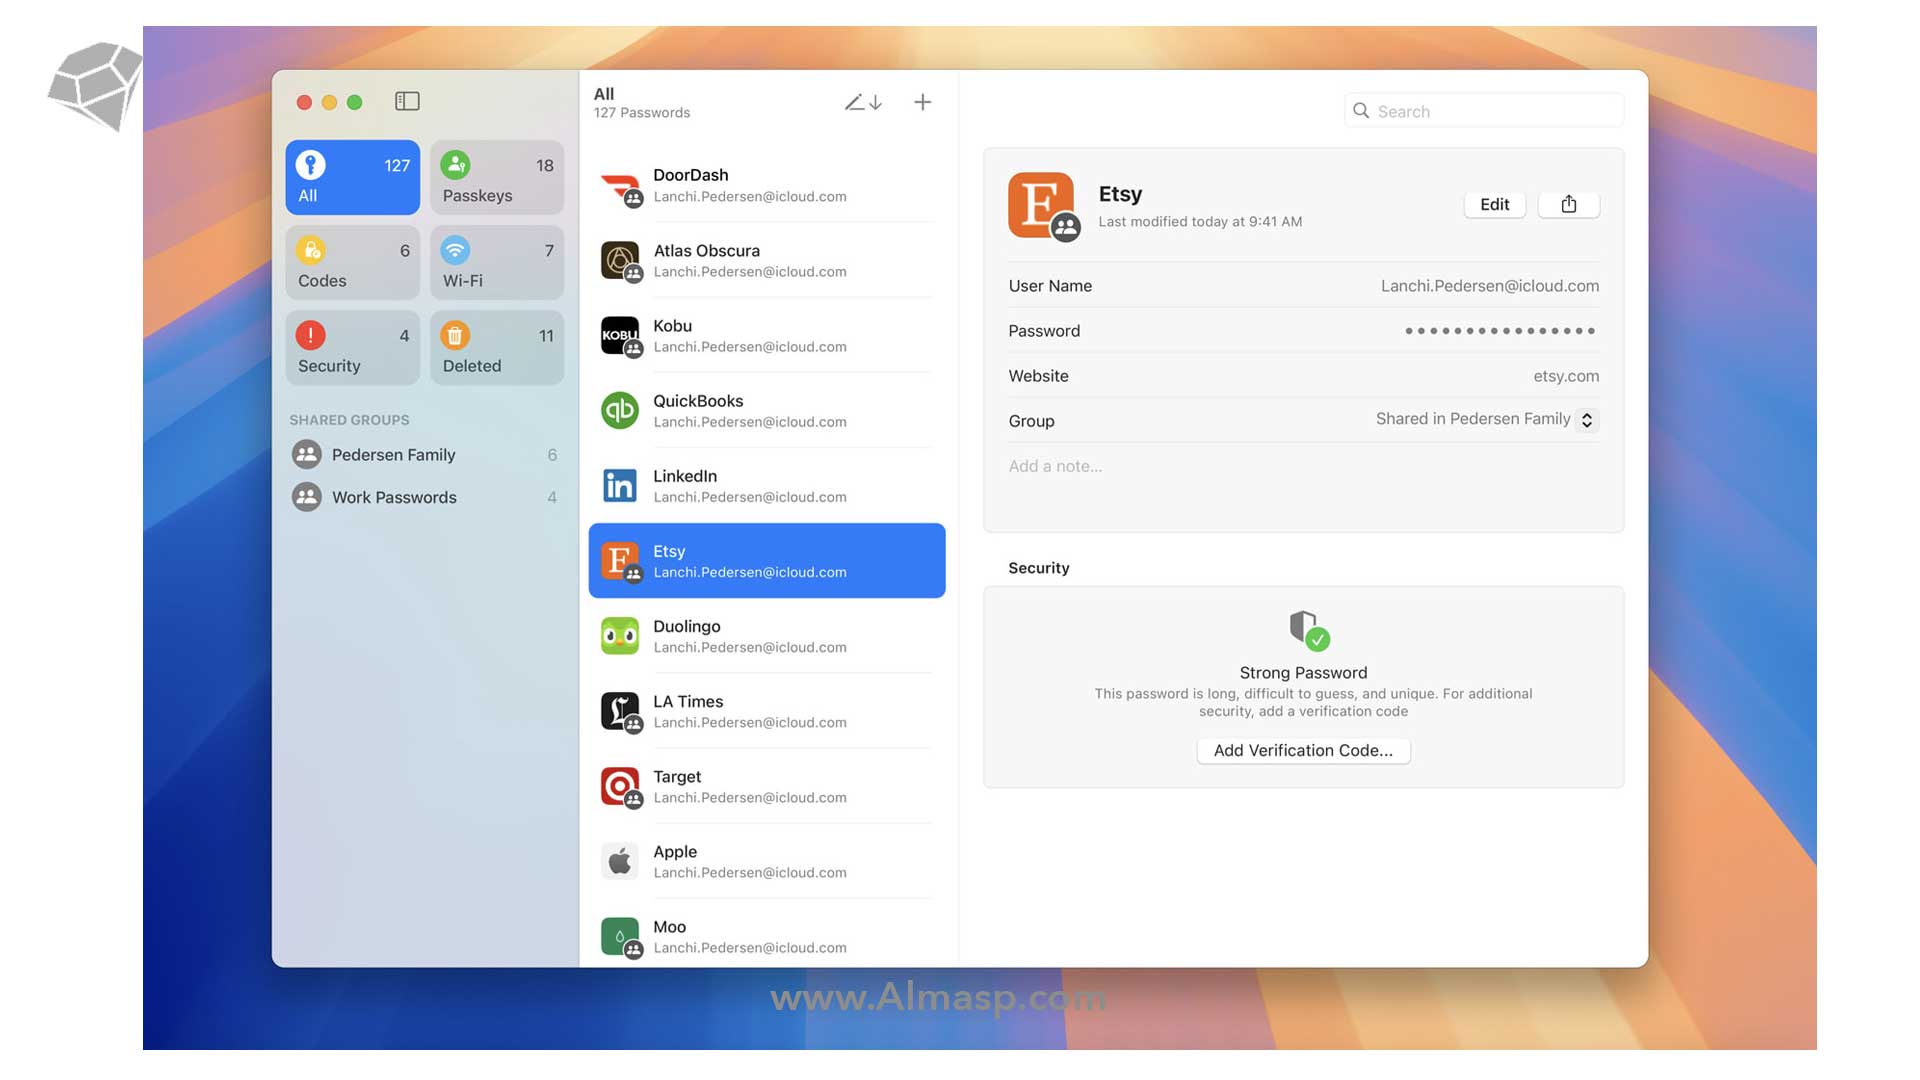Open the Deleted category
This screenshot has height=1080, width=1920.
(497, 347)
